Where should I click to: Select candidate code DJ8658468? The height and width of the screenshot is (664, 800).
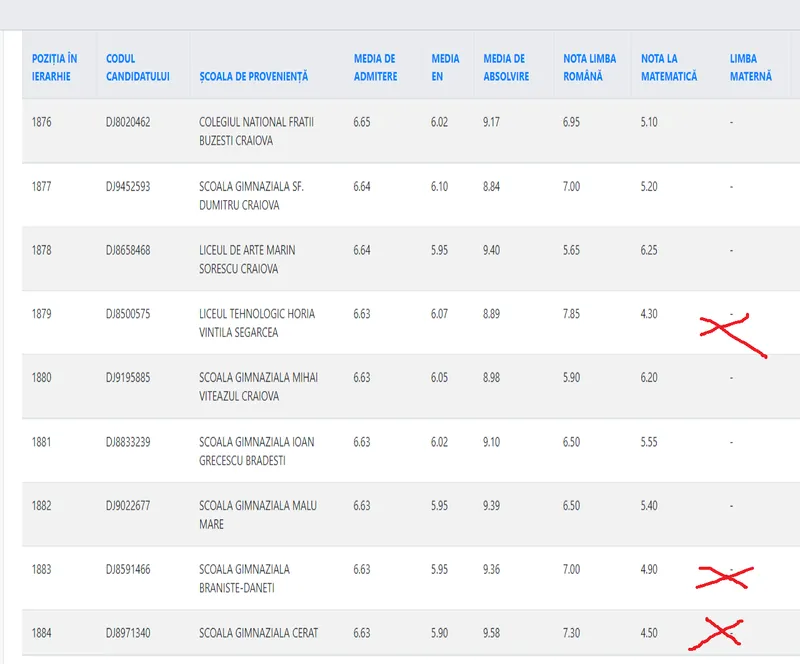(x=128, y=250)
